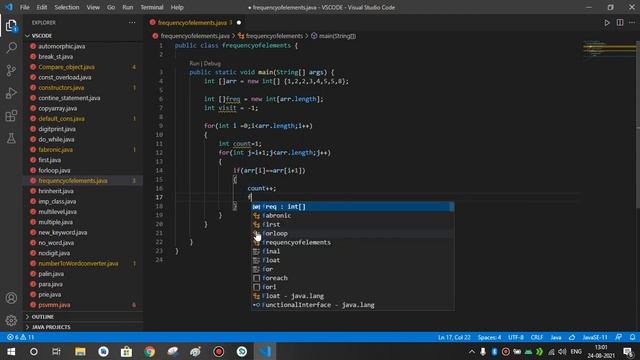
Task: Click the code minimap overview
Action: [x=609, y=50]
